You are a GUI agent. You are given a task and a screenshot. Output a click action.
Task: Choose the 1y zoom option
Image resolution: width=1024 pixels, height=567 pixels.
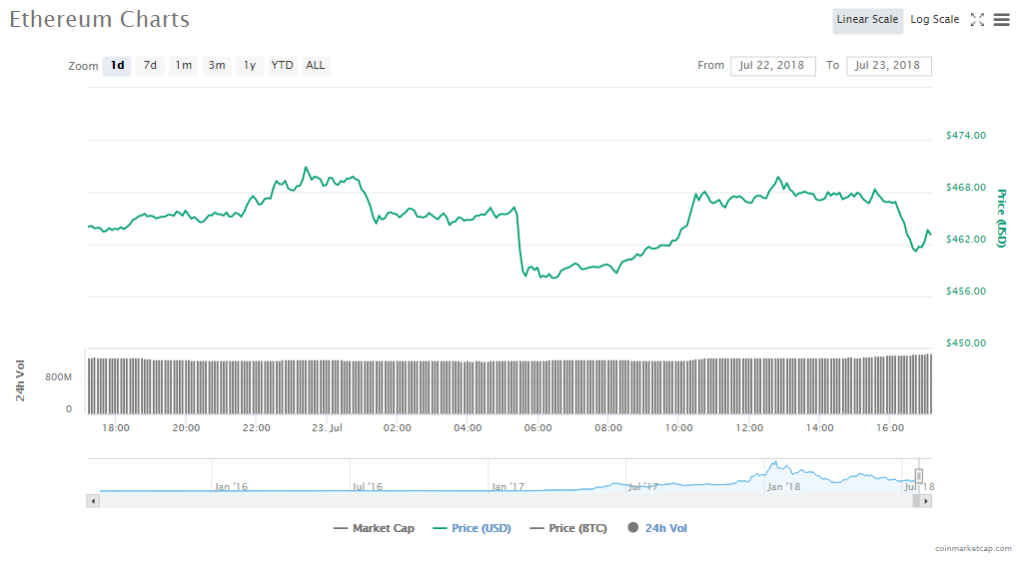[x=249, y=66]
